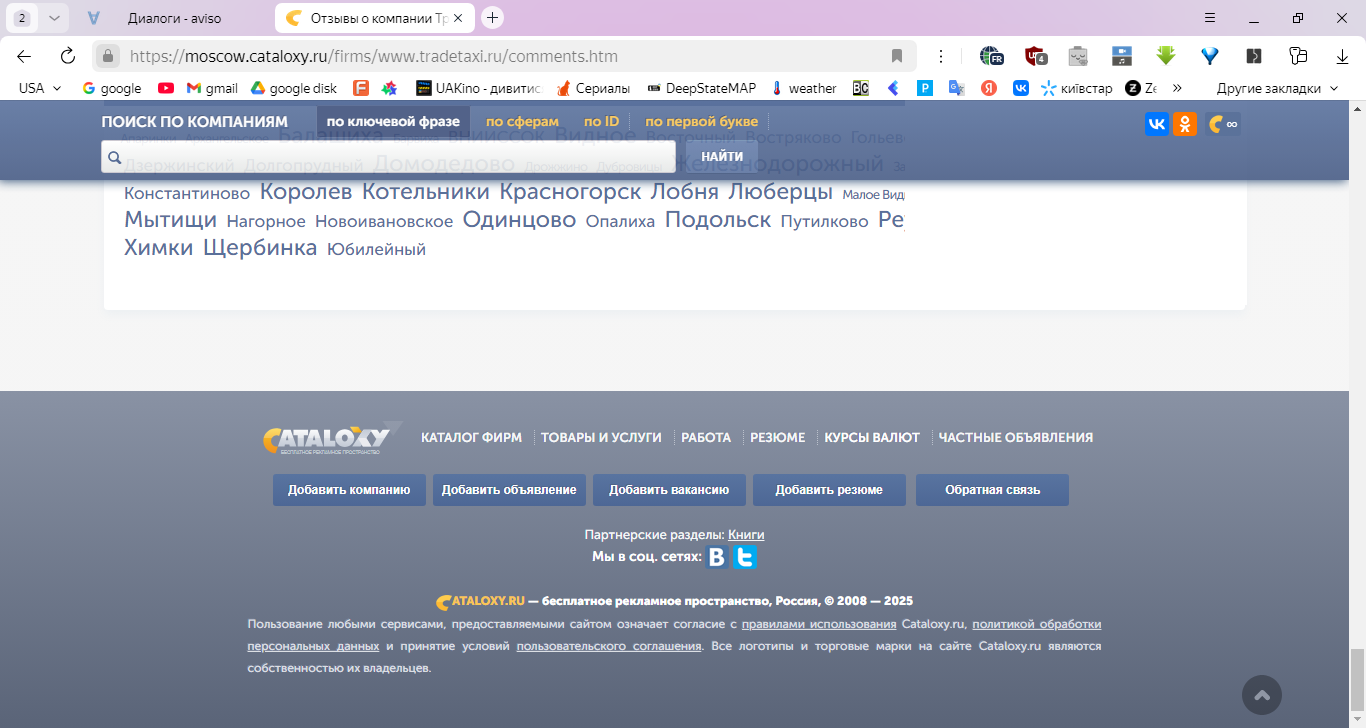Click the magnifier icon in search field
Viewport: 1366px width, 728px height.
114,157
